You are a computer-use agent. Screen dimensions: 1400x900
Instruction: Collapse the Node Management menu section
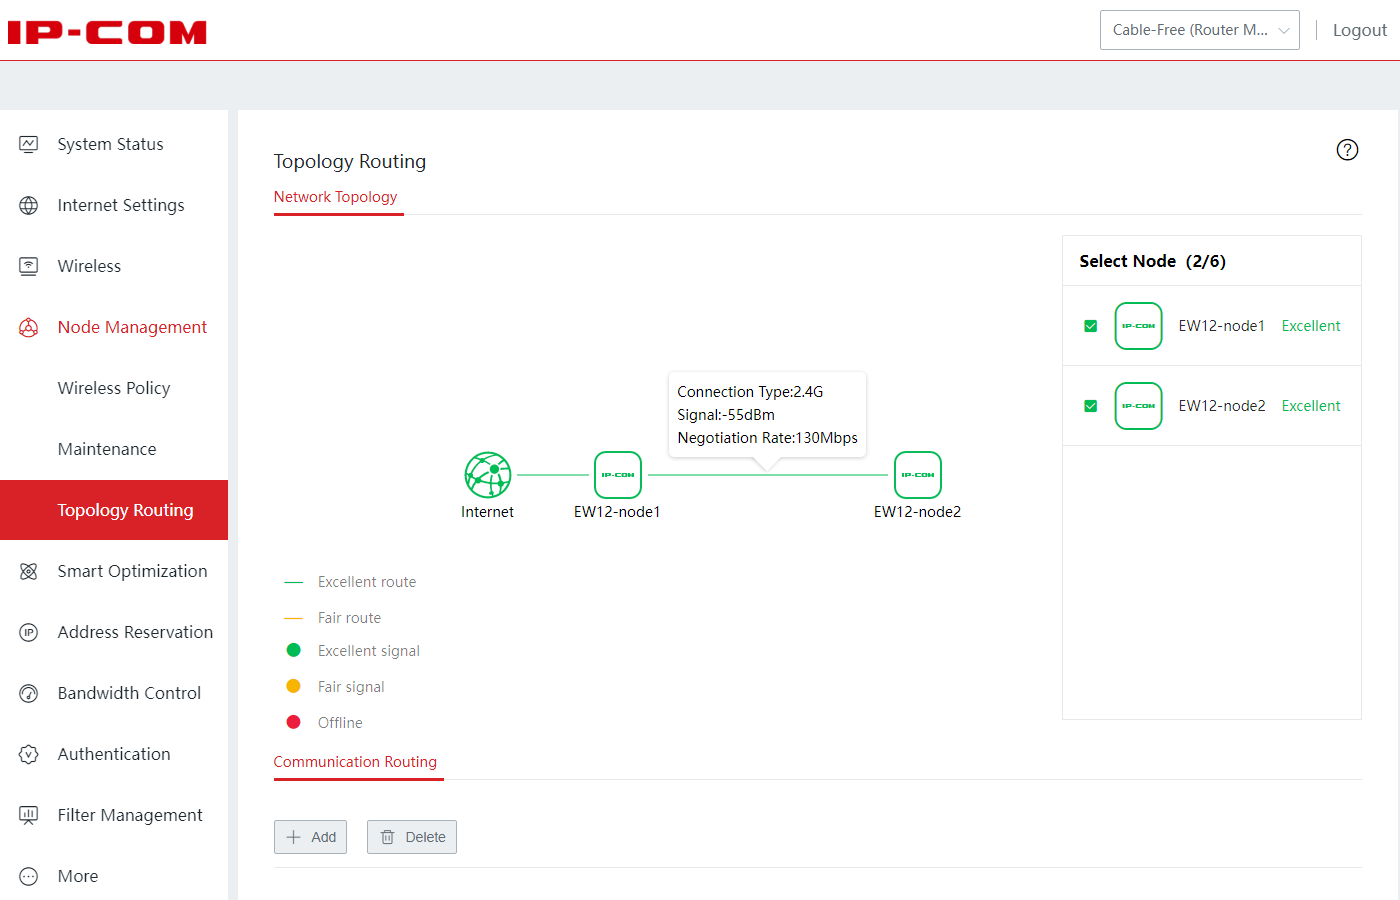click(131, 327)
